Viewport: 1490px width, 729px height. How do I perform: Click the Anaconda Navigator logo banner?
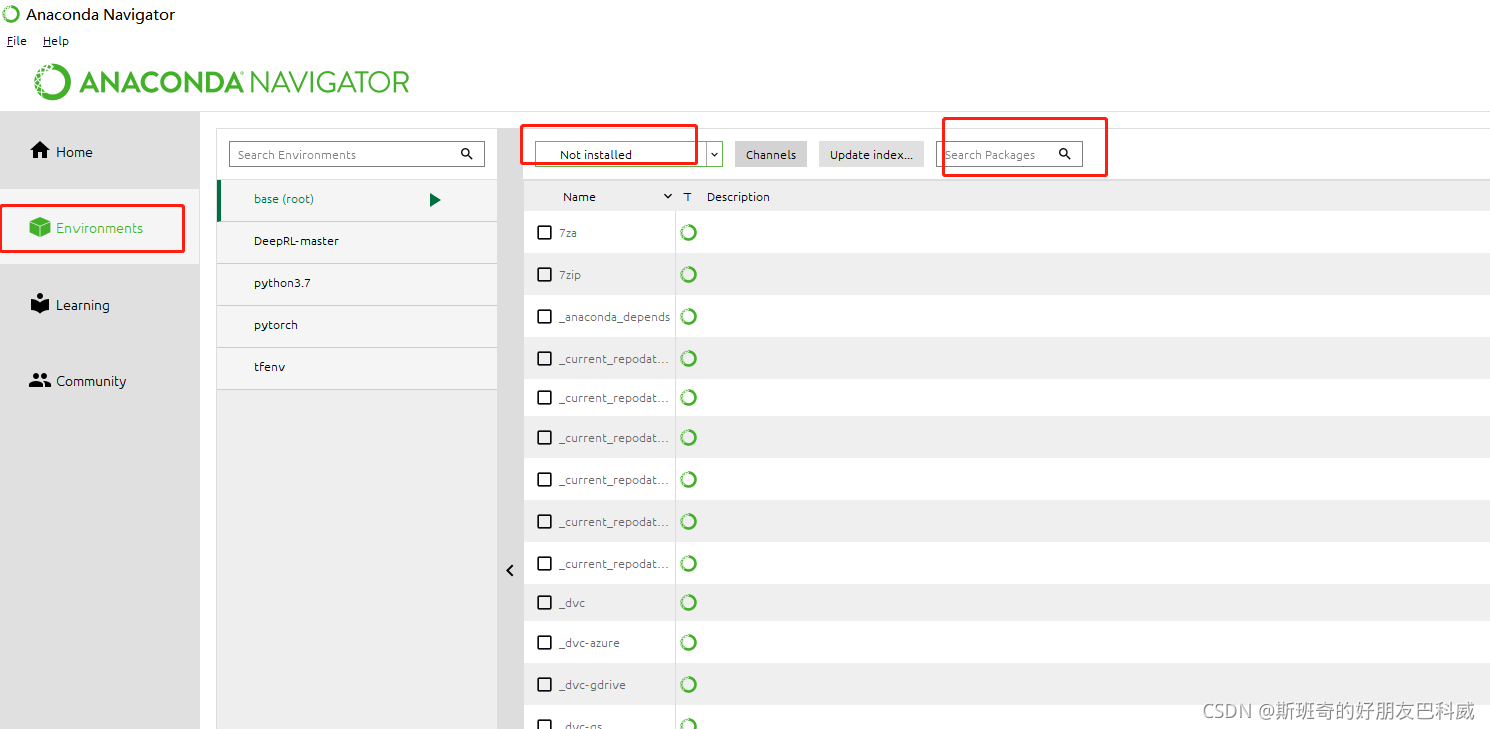[x=221, y=82]
